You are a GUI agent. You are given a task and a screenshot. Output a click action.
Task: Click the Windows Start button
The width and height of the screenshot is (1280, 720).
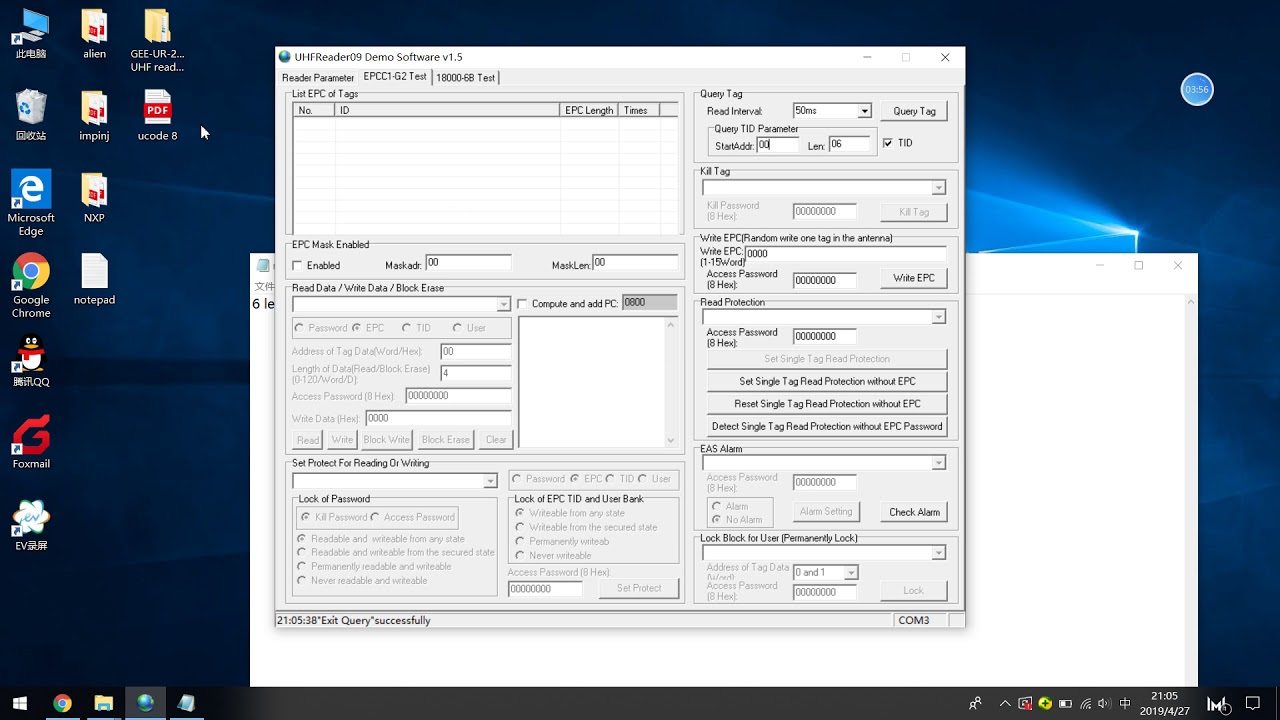point(19,703)
